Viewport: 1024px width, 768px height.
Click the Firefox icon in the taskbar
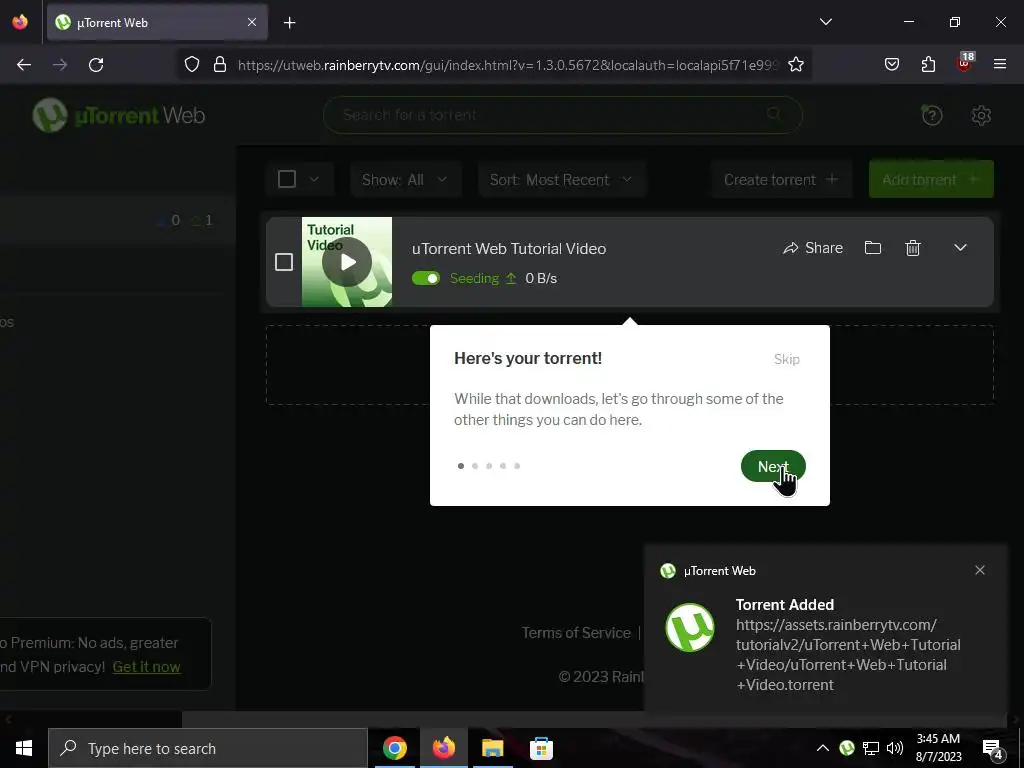click(x=443, y=748)
